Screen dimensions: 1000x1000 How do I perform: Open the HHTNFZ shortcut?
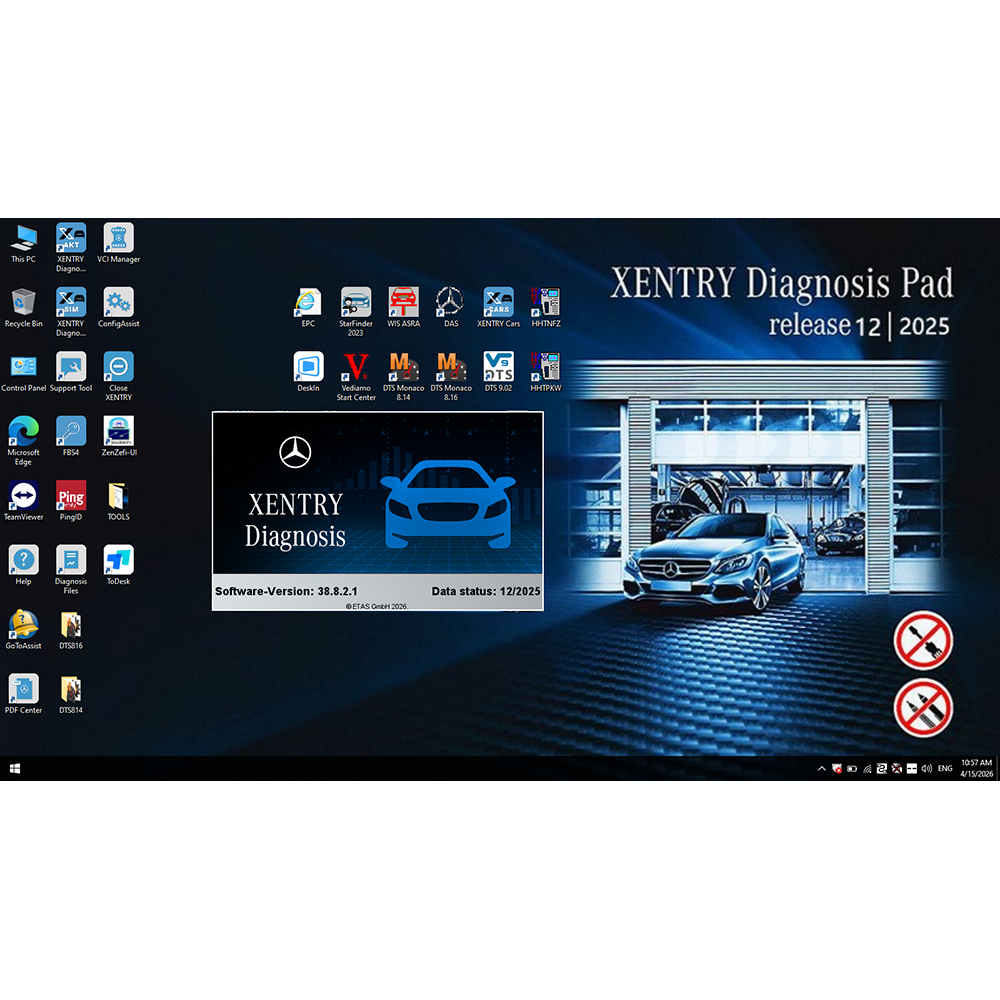pos(545,302)
